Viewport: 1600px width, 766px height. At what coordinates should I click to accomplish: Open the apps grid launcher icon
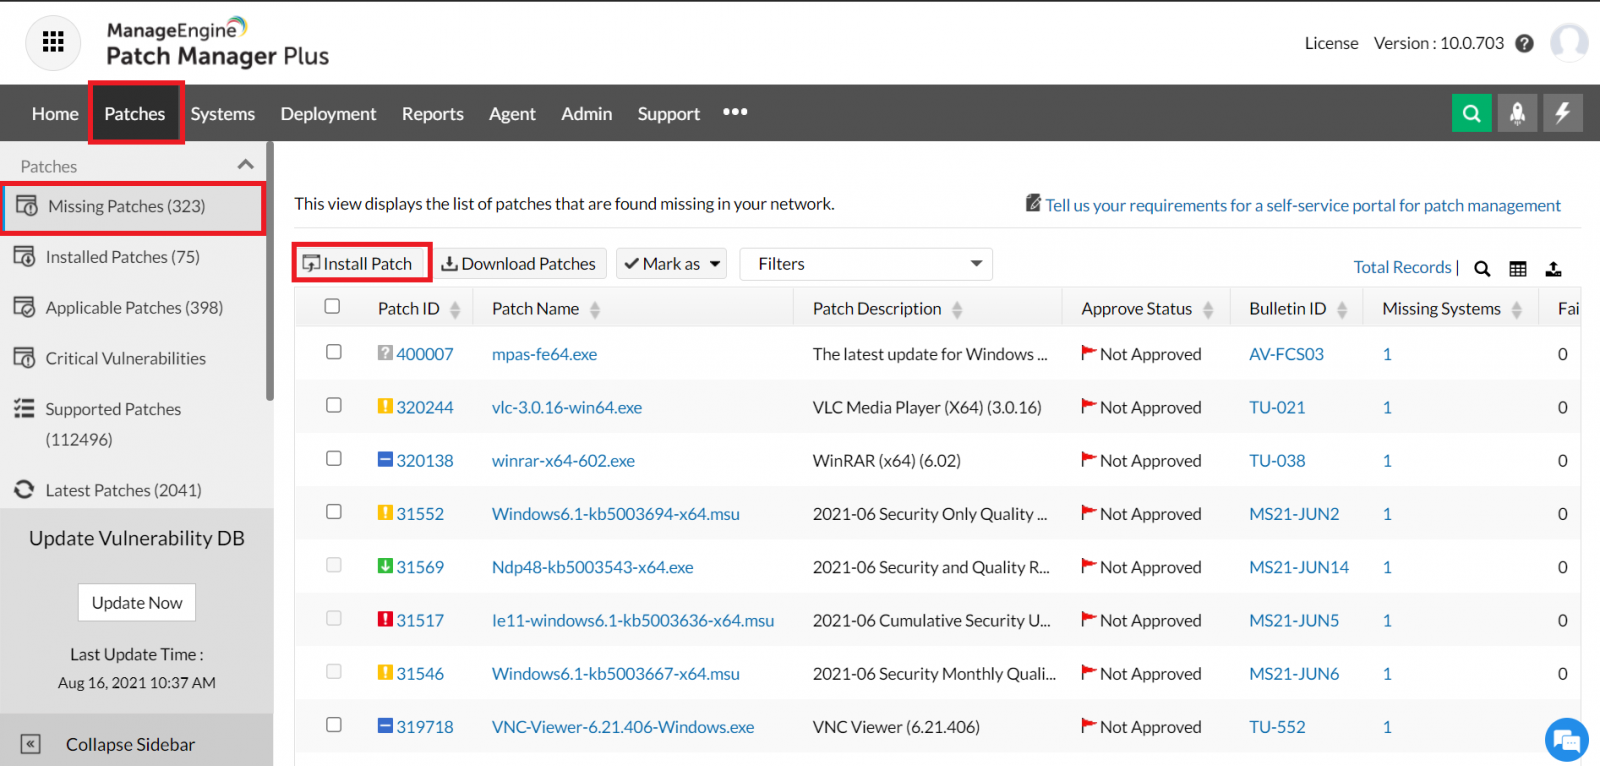pyautogui.click(x=53, y=42)
